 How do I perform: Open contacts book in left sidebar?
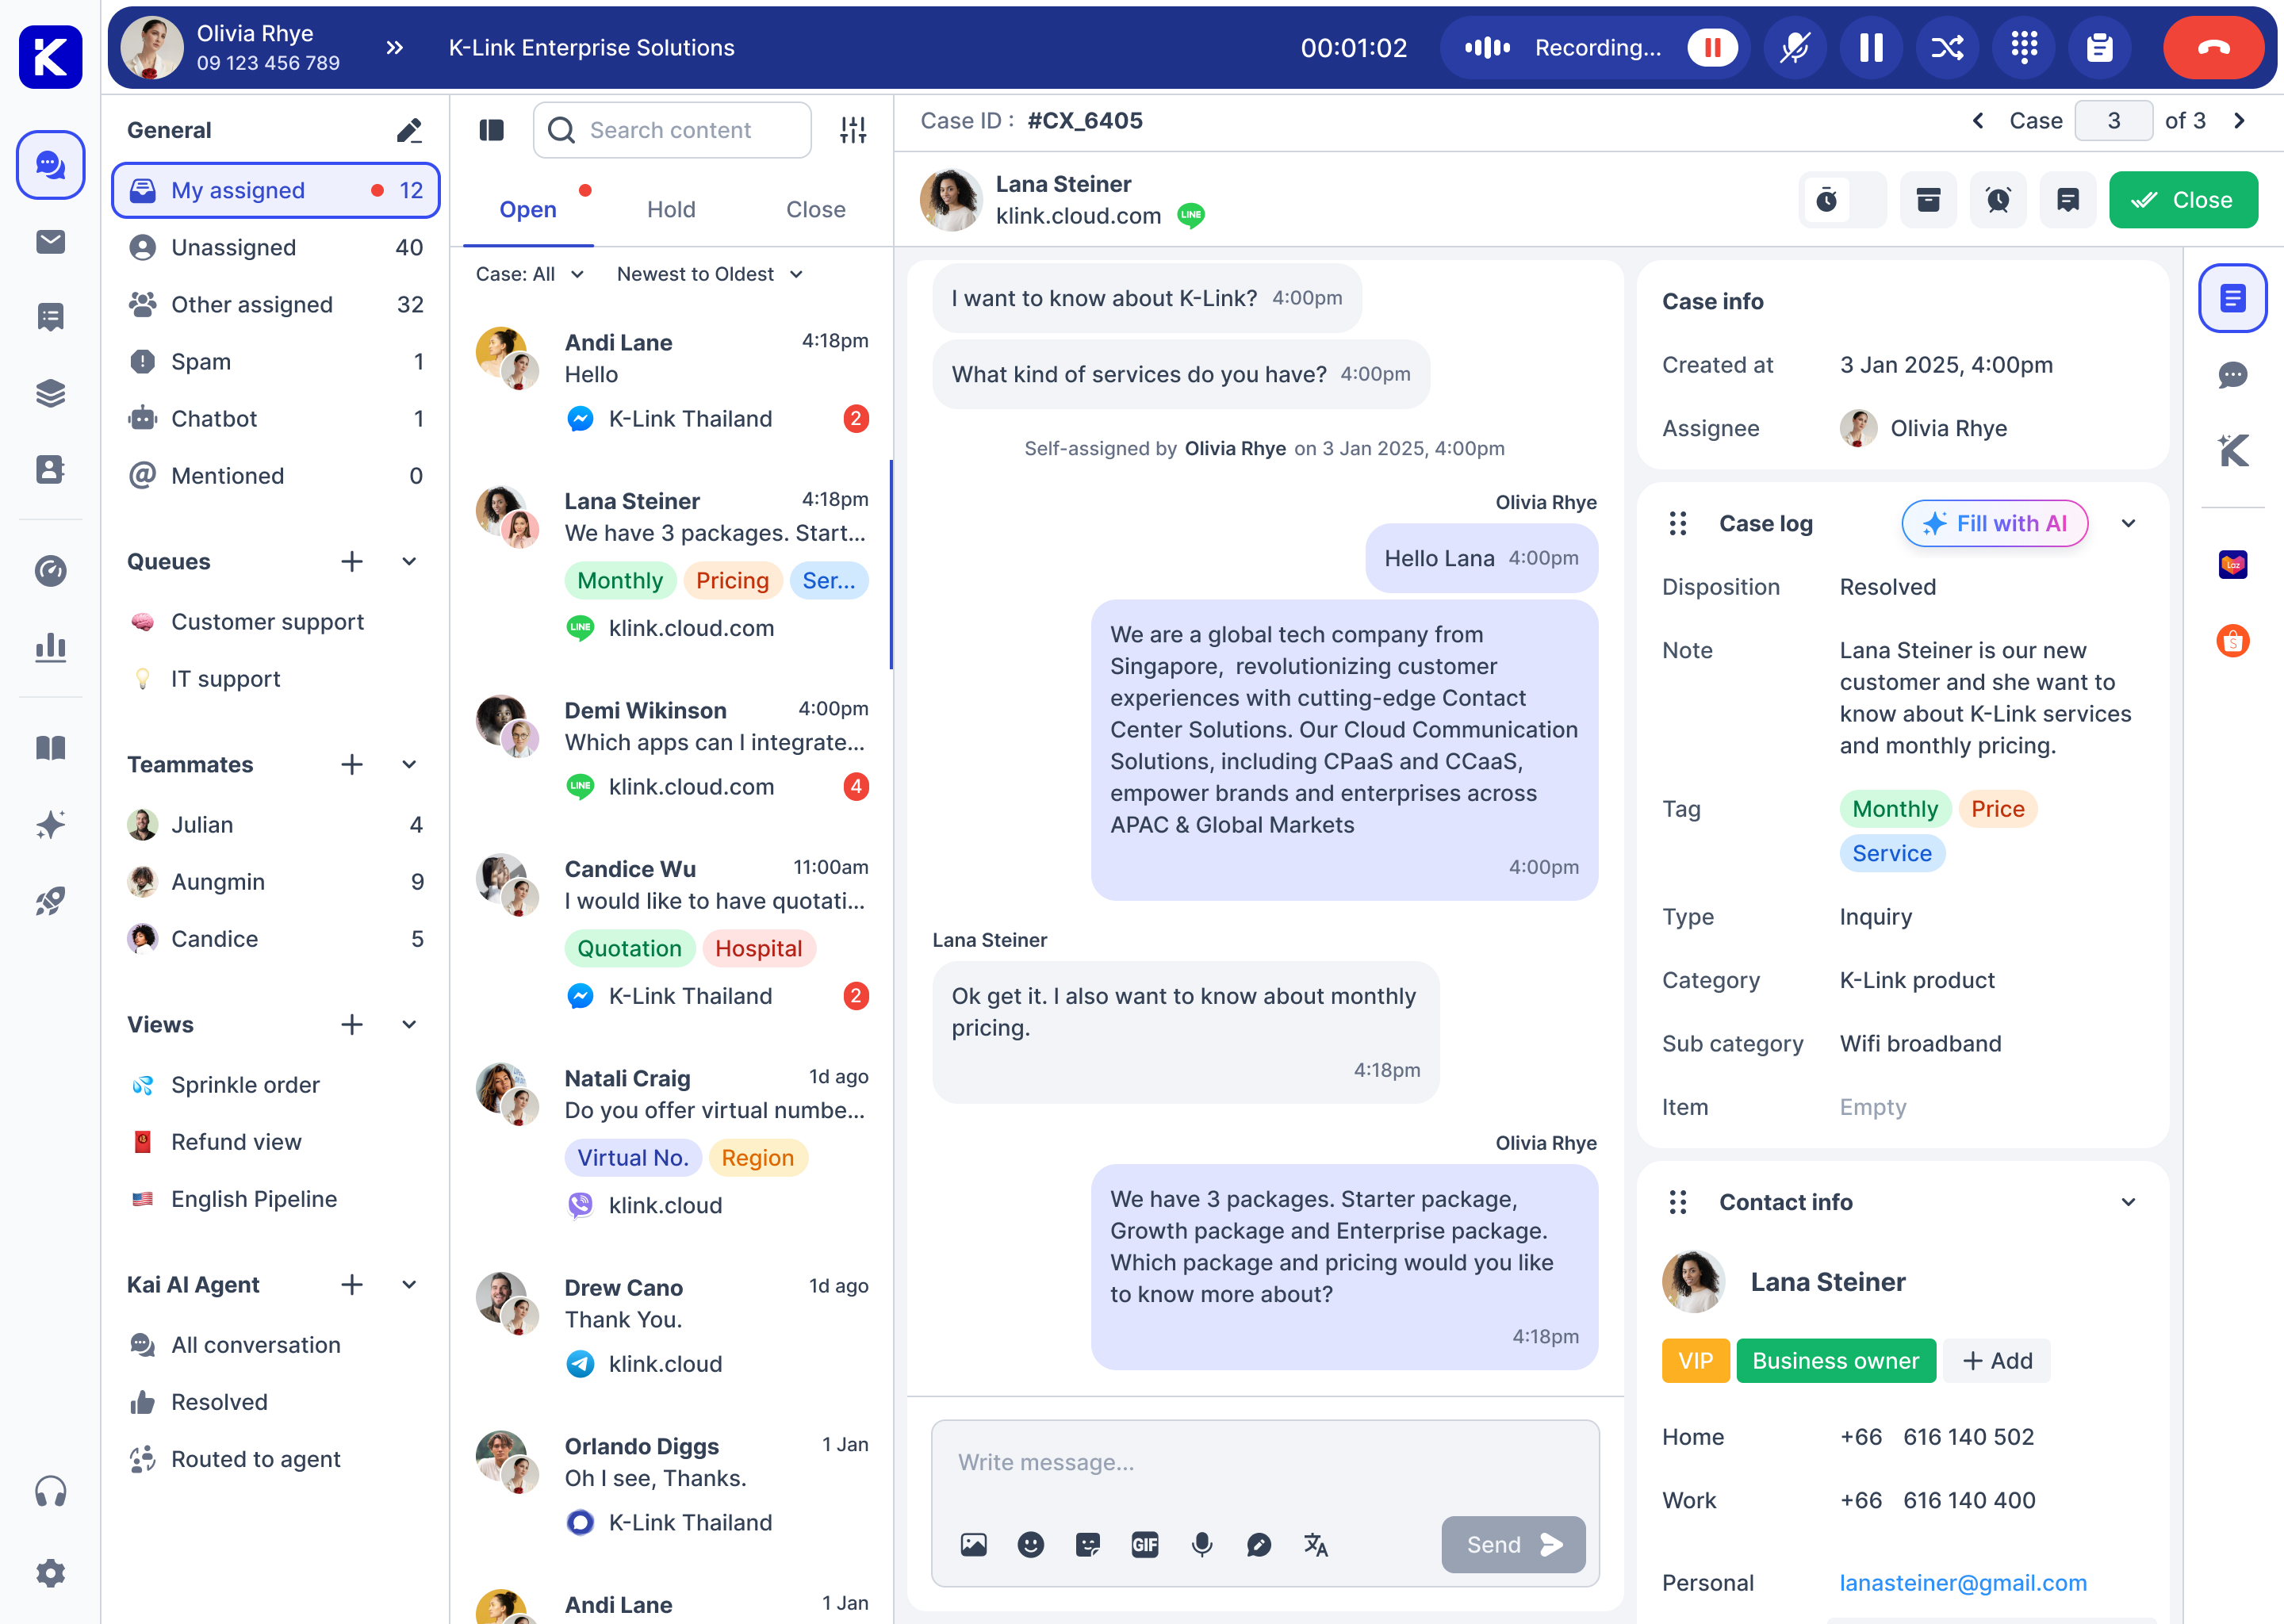click(x=50, y=469)
